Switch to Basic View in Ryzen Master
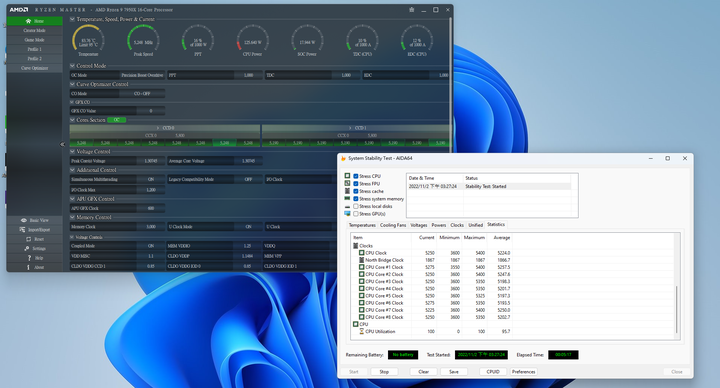This screenshot has height=388, width=720. click(x=34, y=220)
